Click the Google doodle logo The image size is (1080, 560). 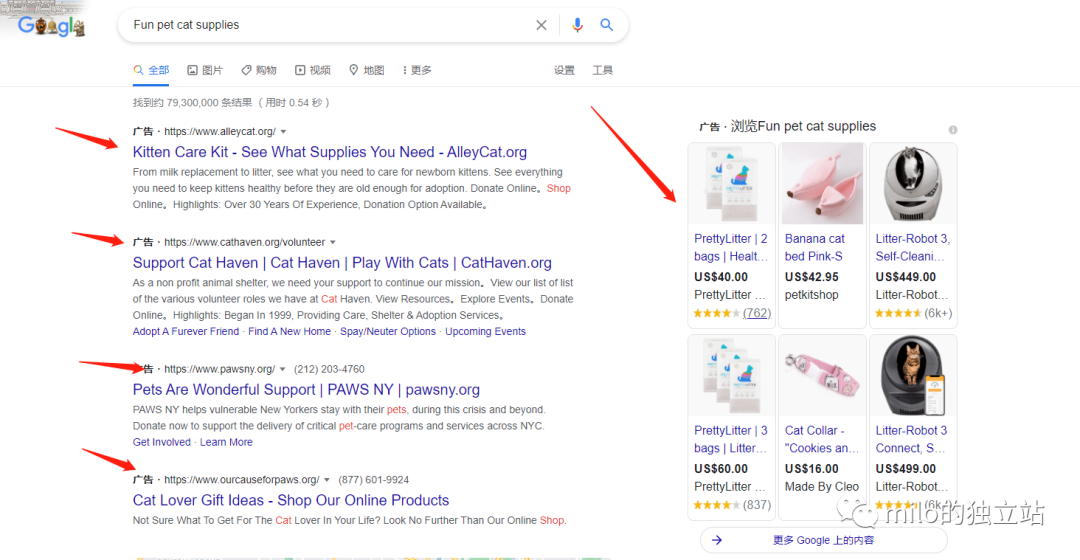[x=51, y=26]
